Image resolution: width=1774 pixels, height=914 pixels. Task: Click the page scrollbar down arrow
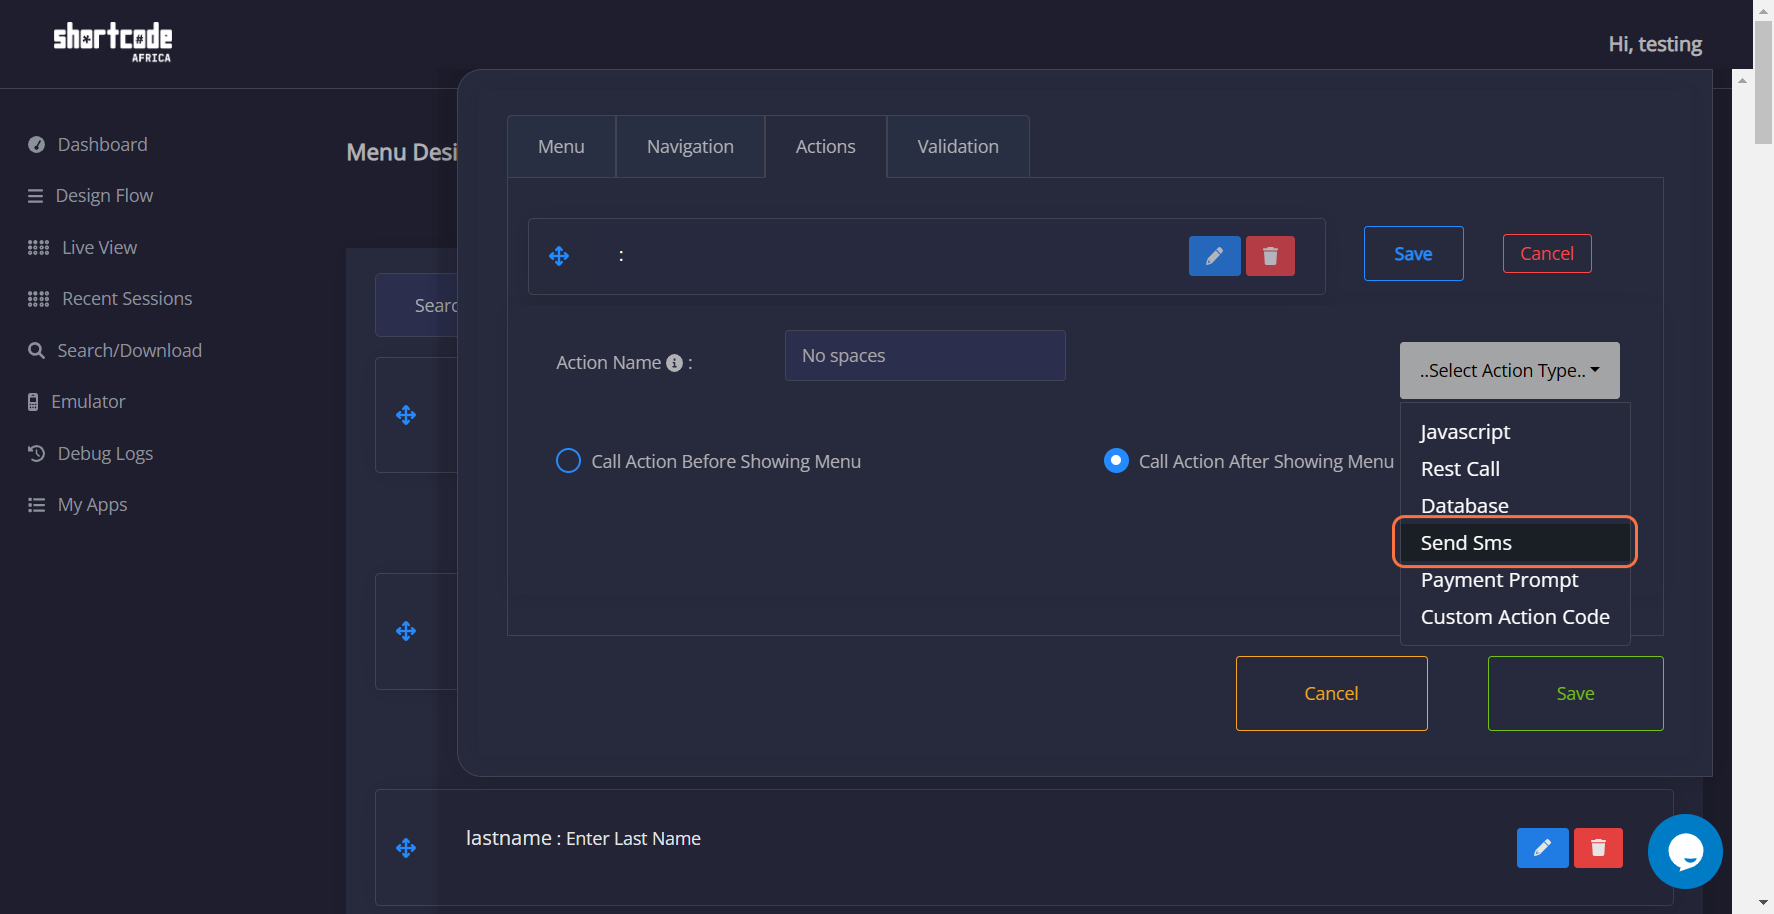point(1764,904)
